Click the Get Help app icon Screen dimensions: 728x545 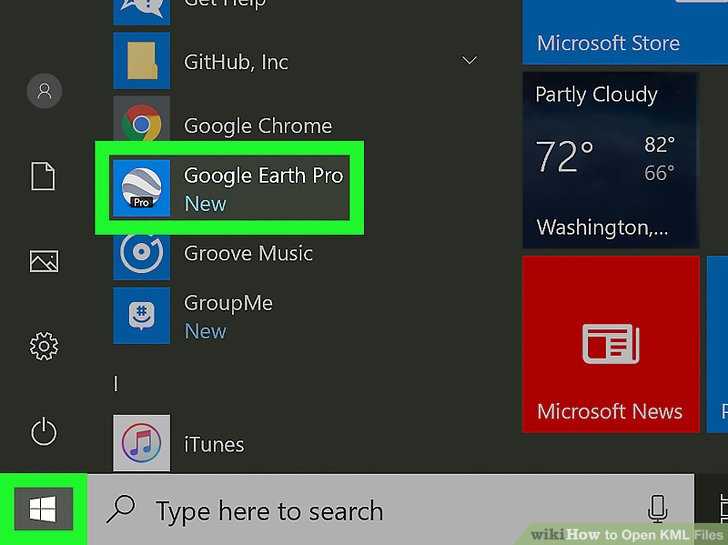[142, 12]
